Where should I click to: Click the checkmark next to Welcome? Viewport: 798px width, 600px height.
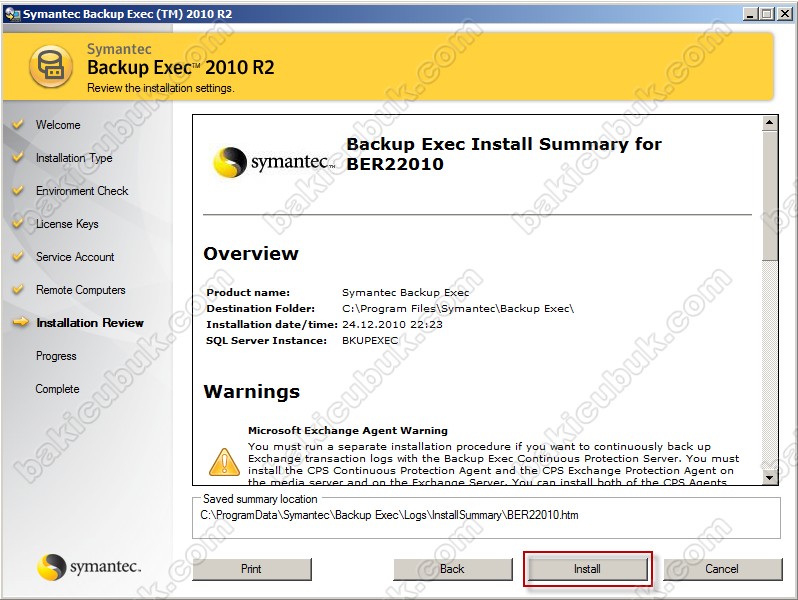18,124
